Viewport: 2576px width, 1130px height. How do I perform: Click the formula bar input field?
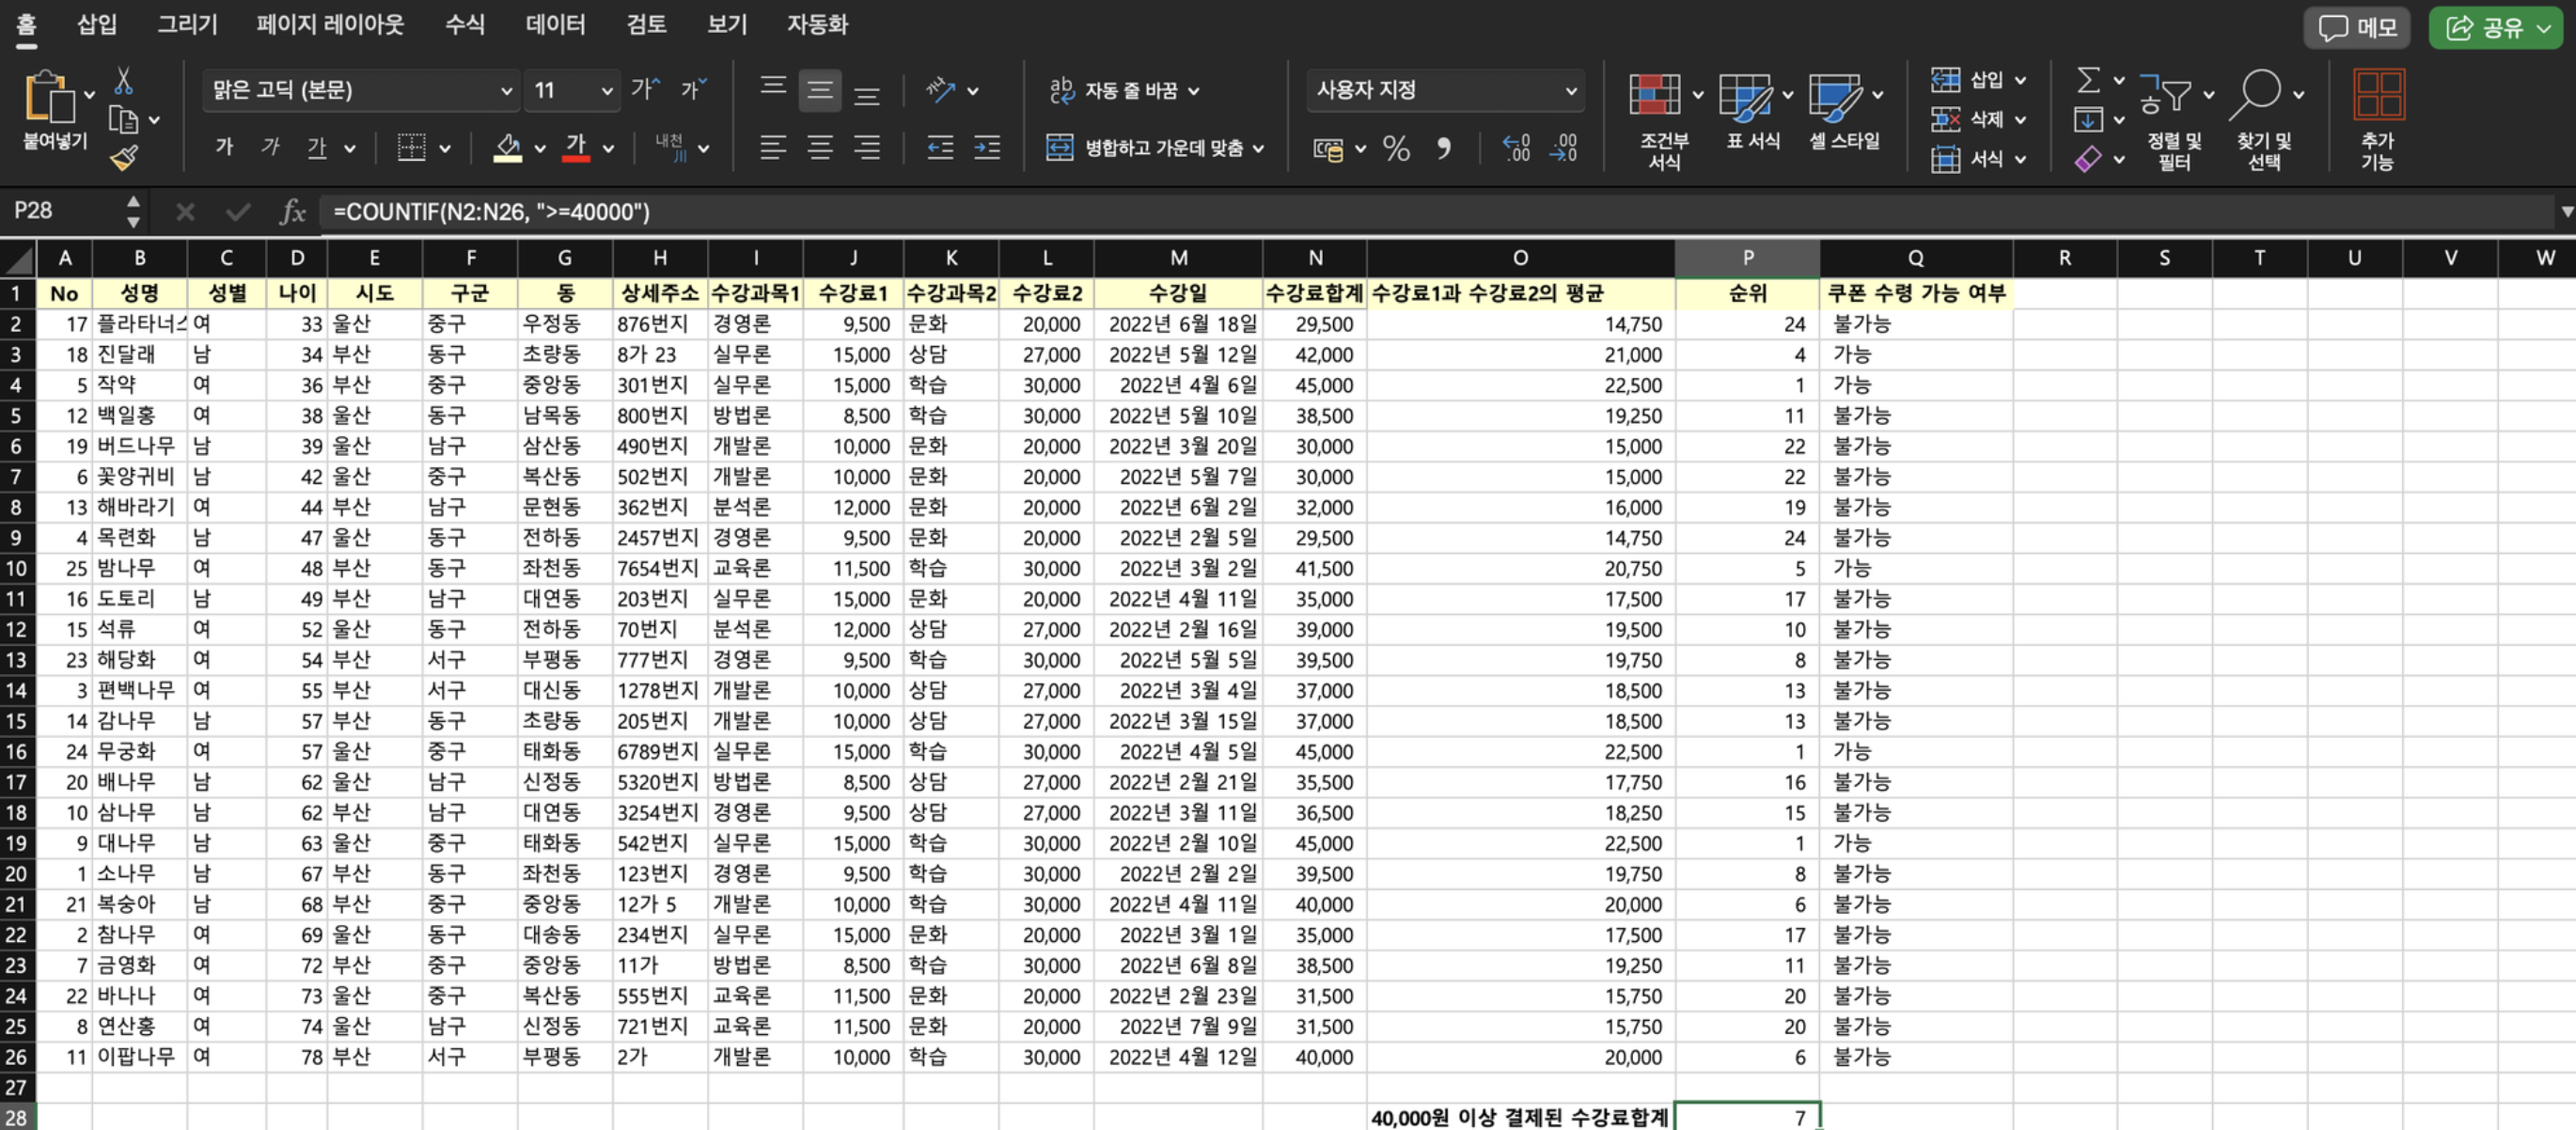1400,211
